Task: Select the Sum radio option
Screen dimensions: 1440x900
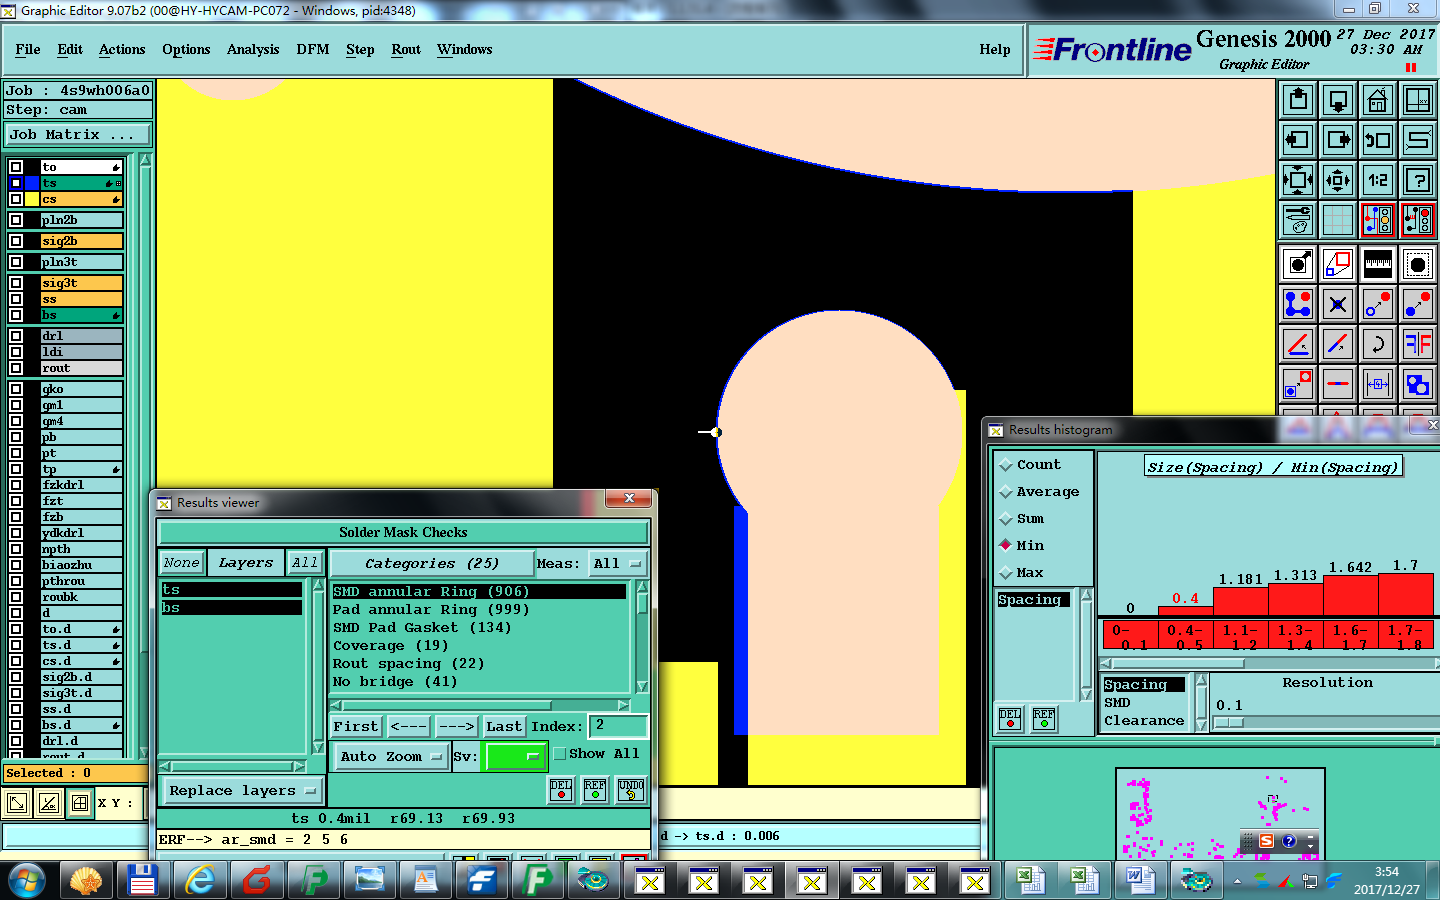Action: (x=1022, y=519)
